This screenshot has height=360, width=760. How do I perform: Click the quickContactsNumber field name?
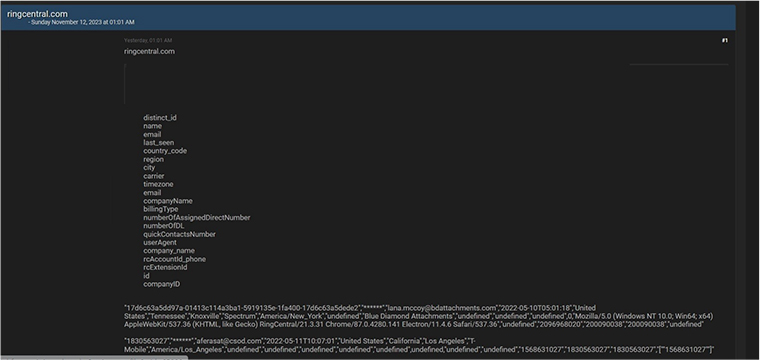[x=179, y=234]
